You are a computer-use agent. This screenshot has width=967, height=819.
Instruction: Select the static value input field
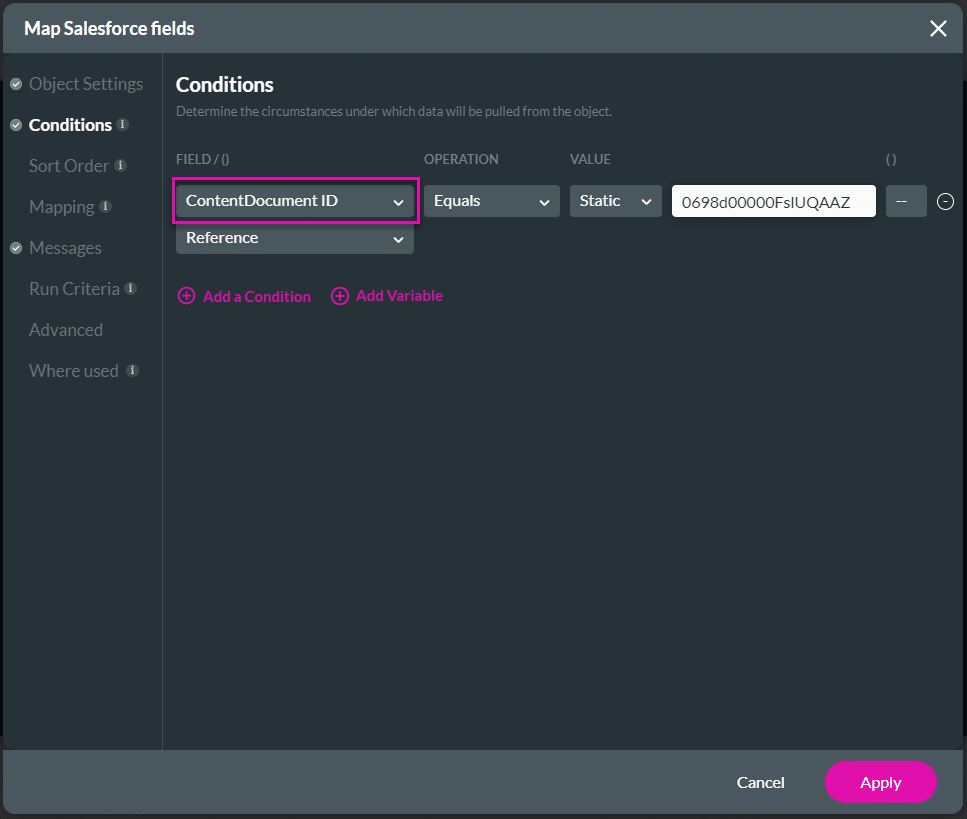[773, 201]
